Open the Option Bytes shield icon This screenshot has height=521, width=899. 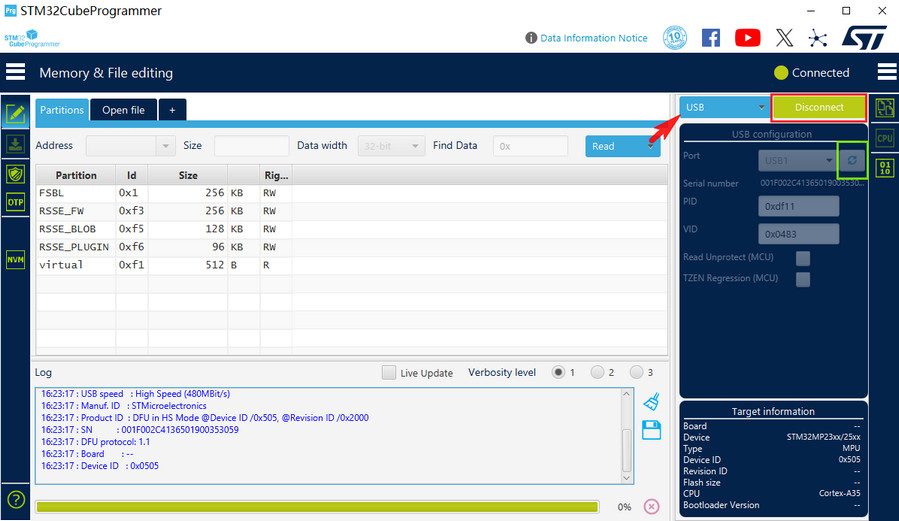point(15,174)
